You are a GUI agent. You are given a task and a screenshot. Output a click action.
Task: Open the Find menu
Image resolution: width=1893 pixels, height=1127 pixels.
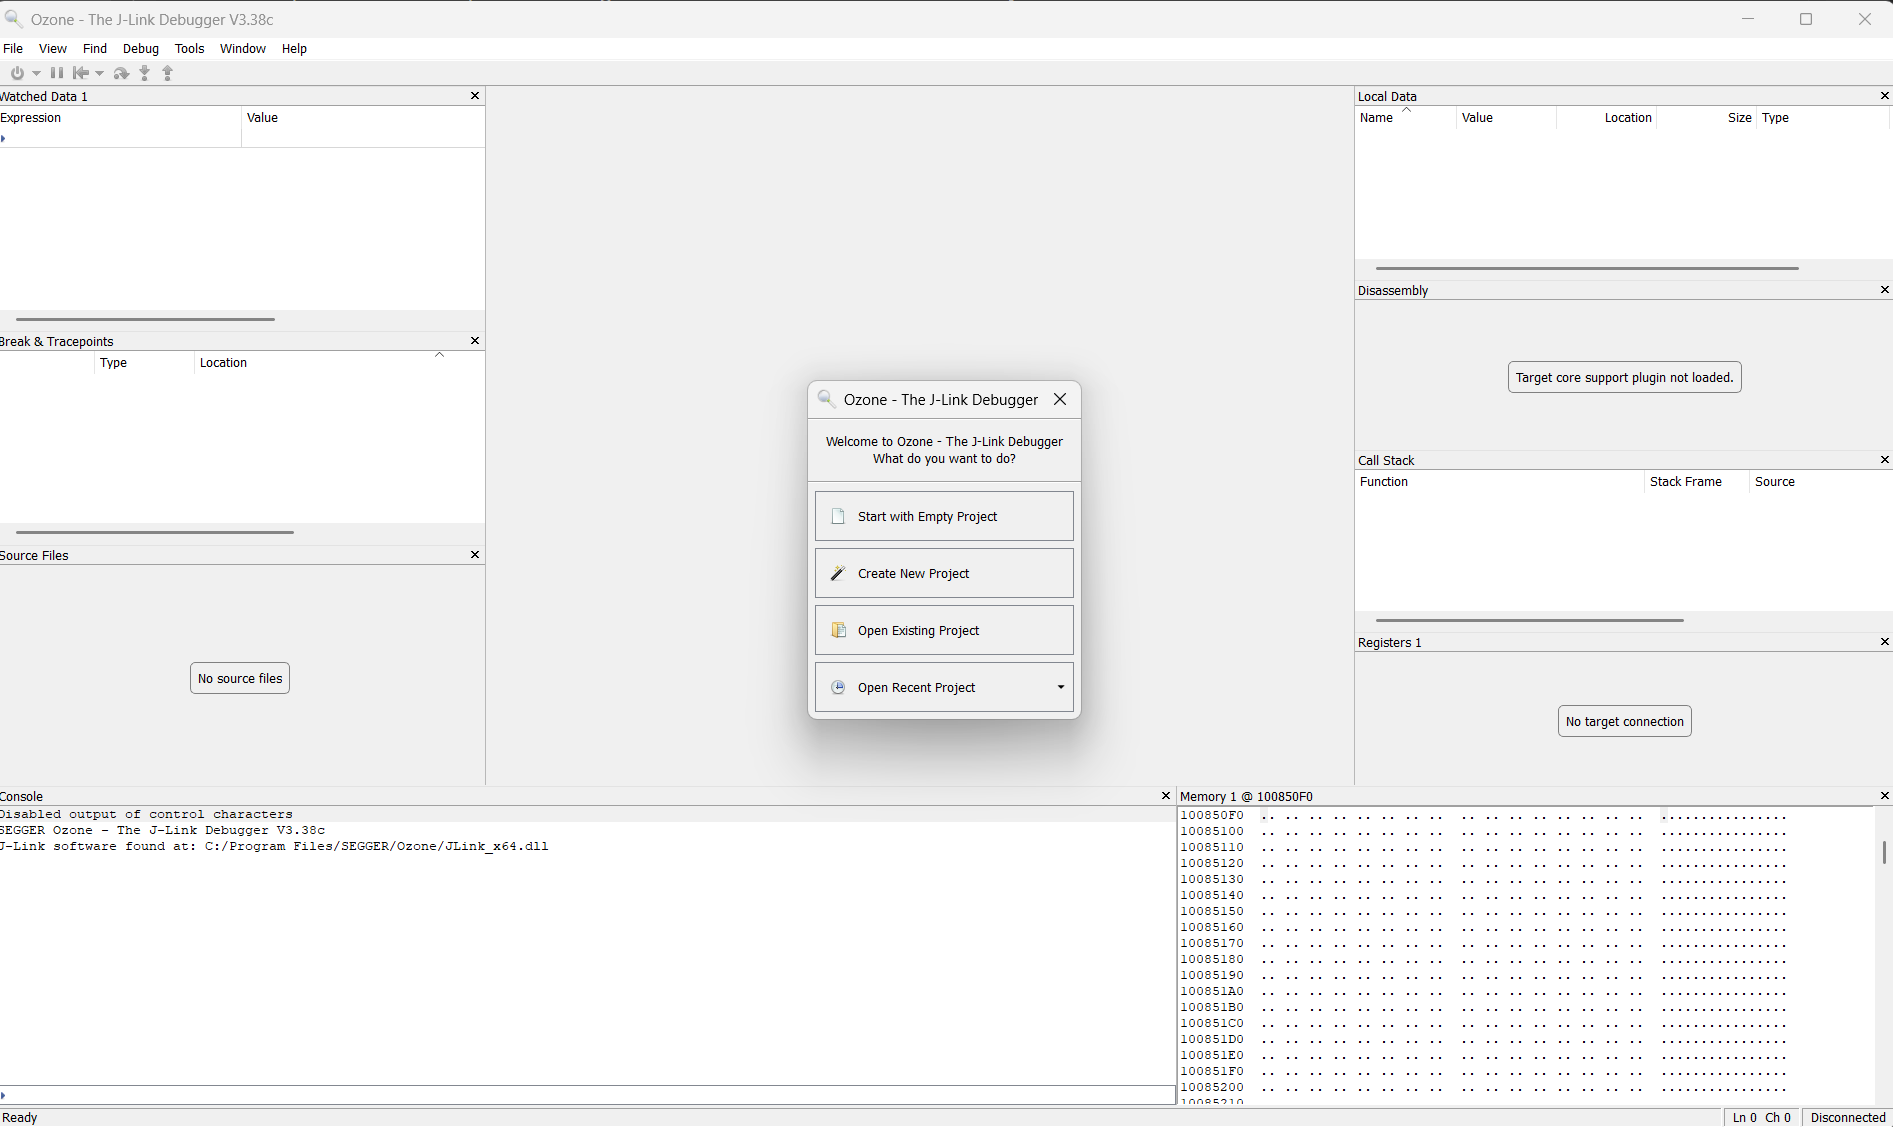click(95, 48)
